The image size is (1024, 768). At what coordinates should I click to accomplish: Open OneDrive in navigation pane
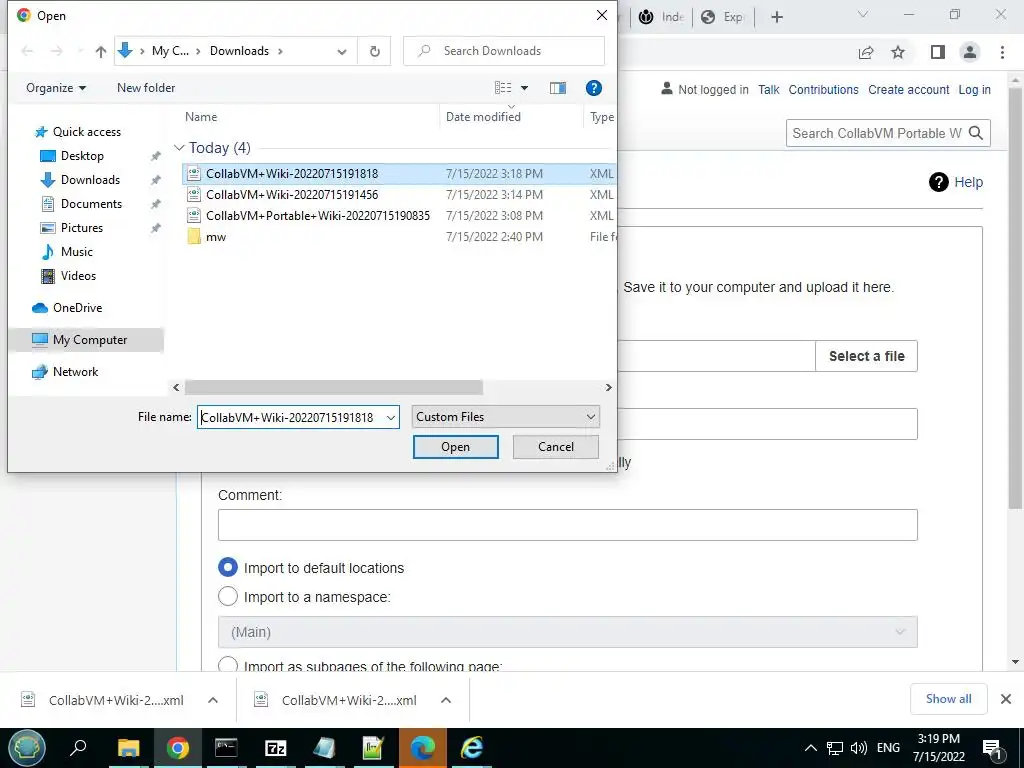pyautogui.click(x=77, y=308)
